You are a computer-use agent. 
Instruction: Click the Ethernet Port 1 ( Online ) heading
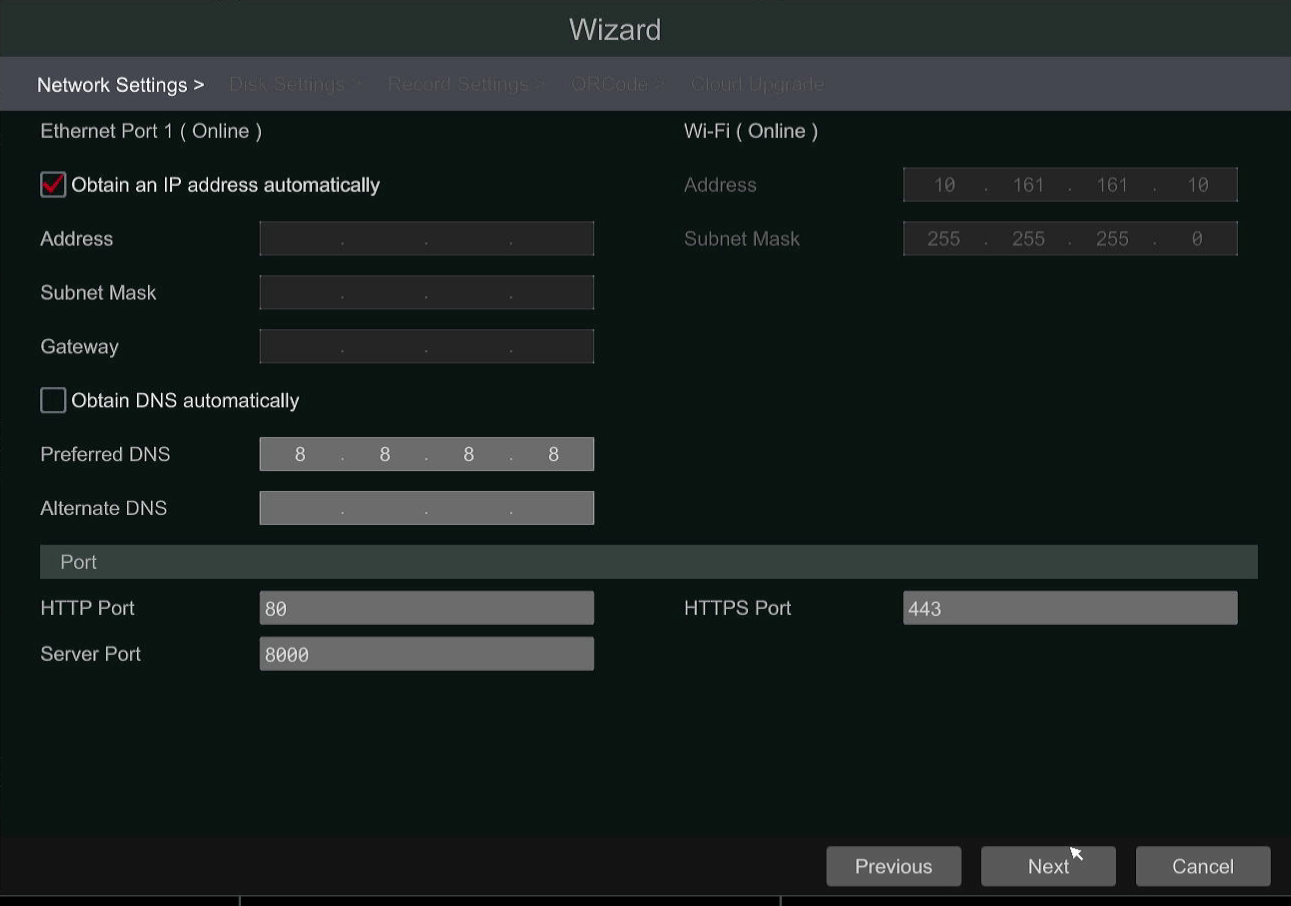pos(151,131)
